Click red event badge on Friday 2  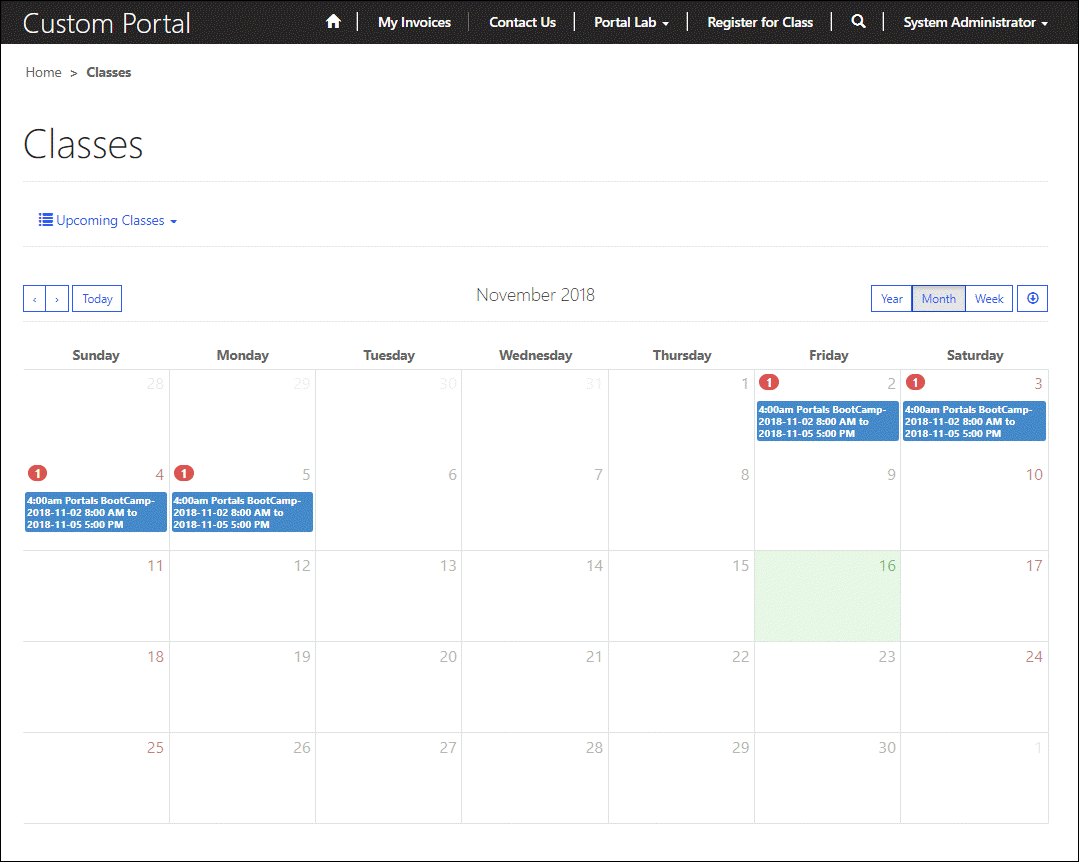coord(769,382)
